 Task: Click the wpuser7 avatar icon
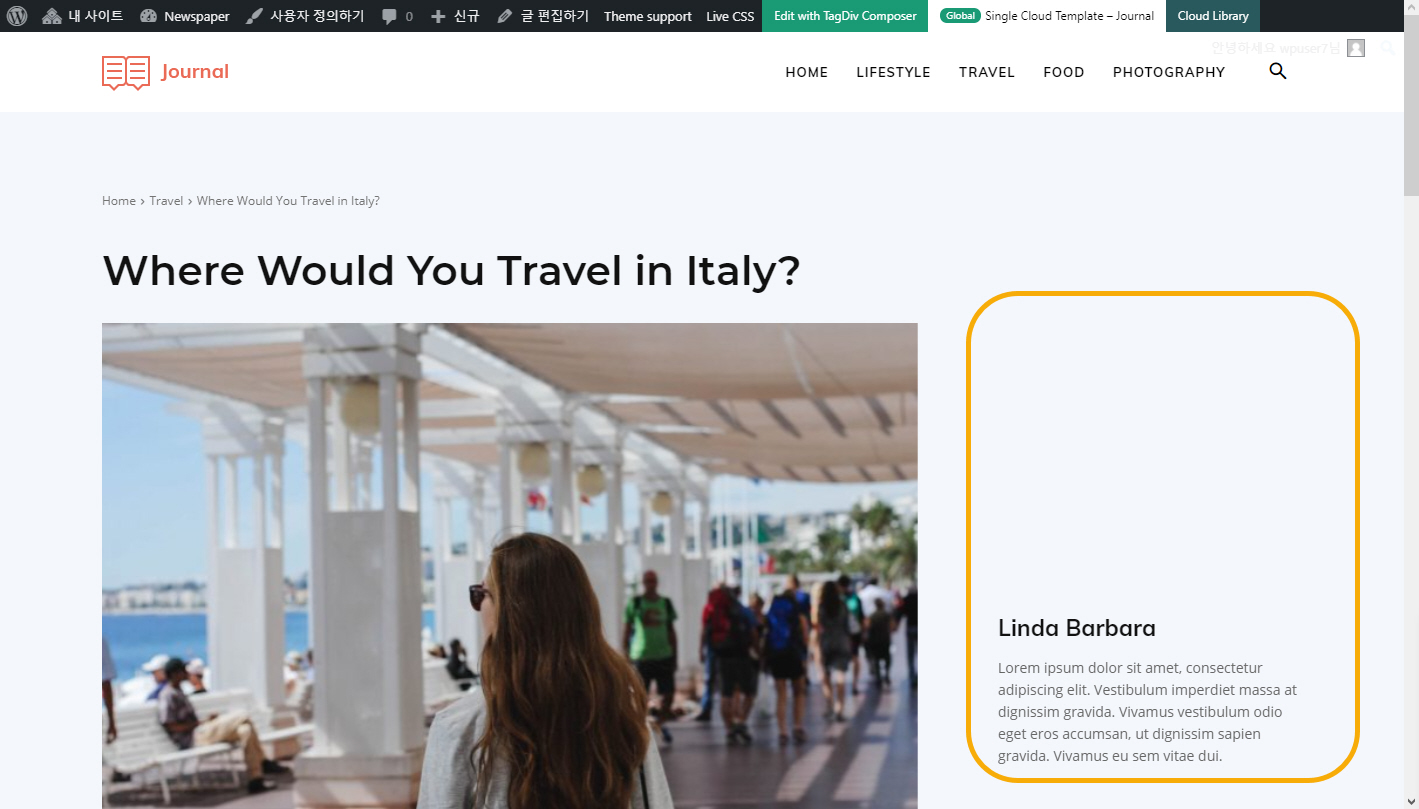coord(1356,48)
